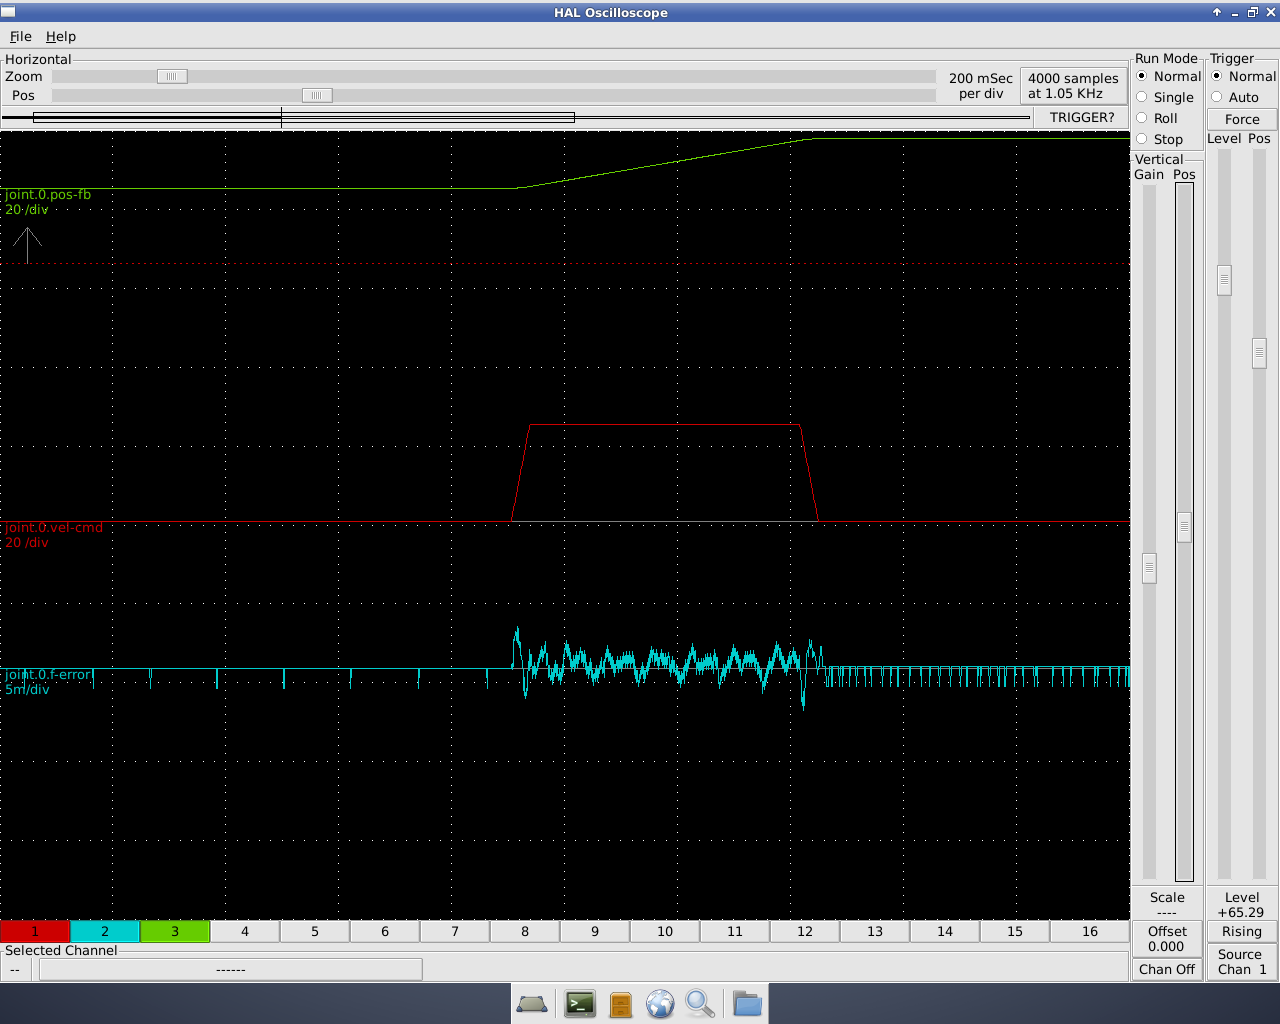The height and width of the screenshot is (1024, 1280).
Task: Click the trigger level arrow marker
Action: 27,245
